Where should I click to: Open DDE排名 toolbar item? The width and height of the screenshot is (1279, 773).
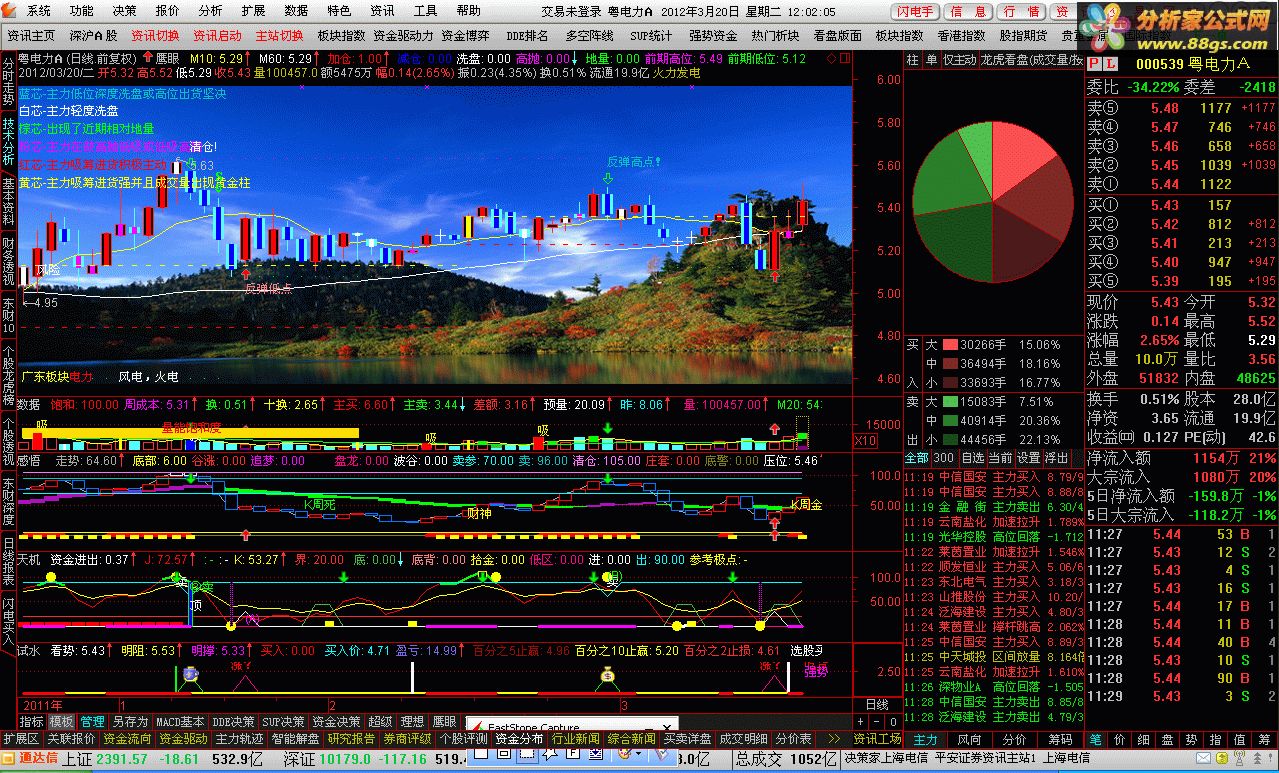[528, 35]
